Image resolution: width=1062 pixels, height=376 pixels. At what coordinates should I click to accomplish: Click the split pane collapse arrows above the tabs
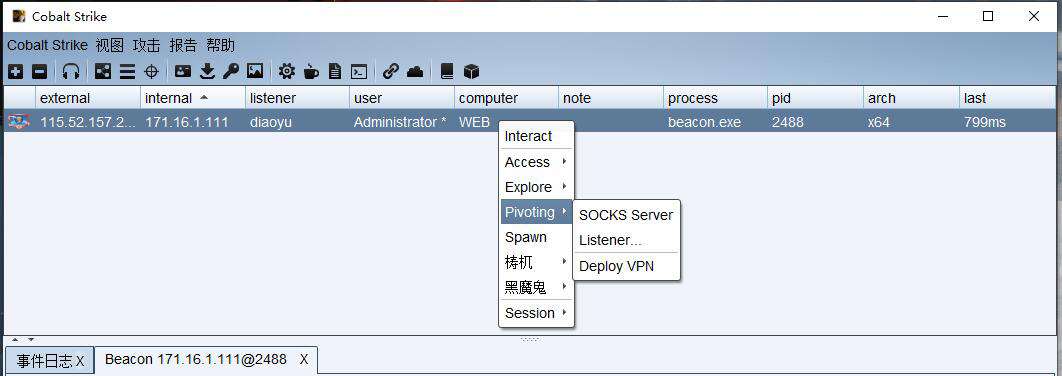[22, 339]
